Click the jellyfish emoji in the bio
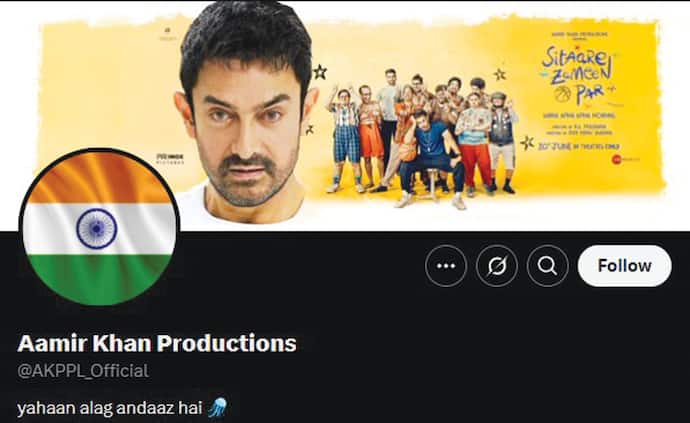The width and height of the screenshot is (690, 423). point(217,408)
